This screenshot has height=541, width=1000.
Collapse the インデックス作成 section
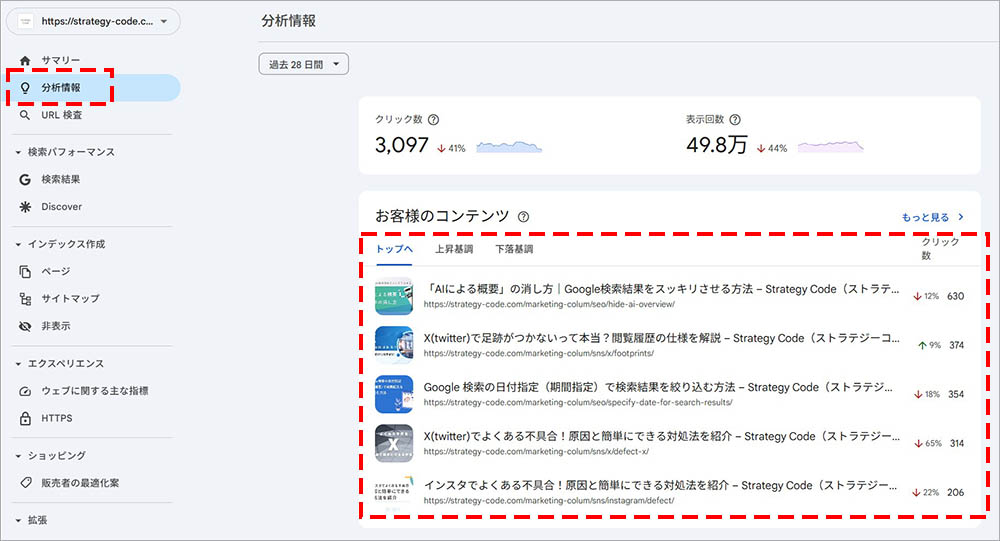[19, 244]
